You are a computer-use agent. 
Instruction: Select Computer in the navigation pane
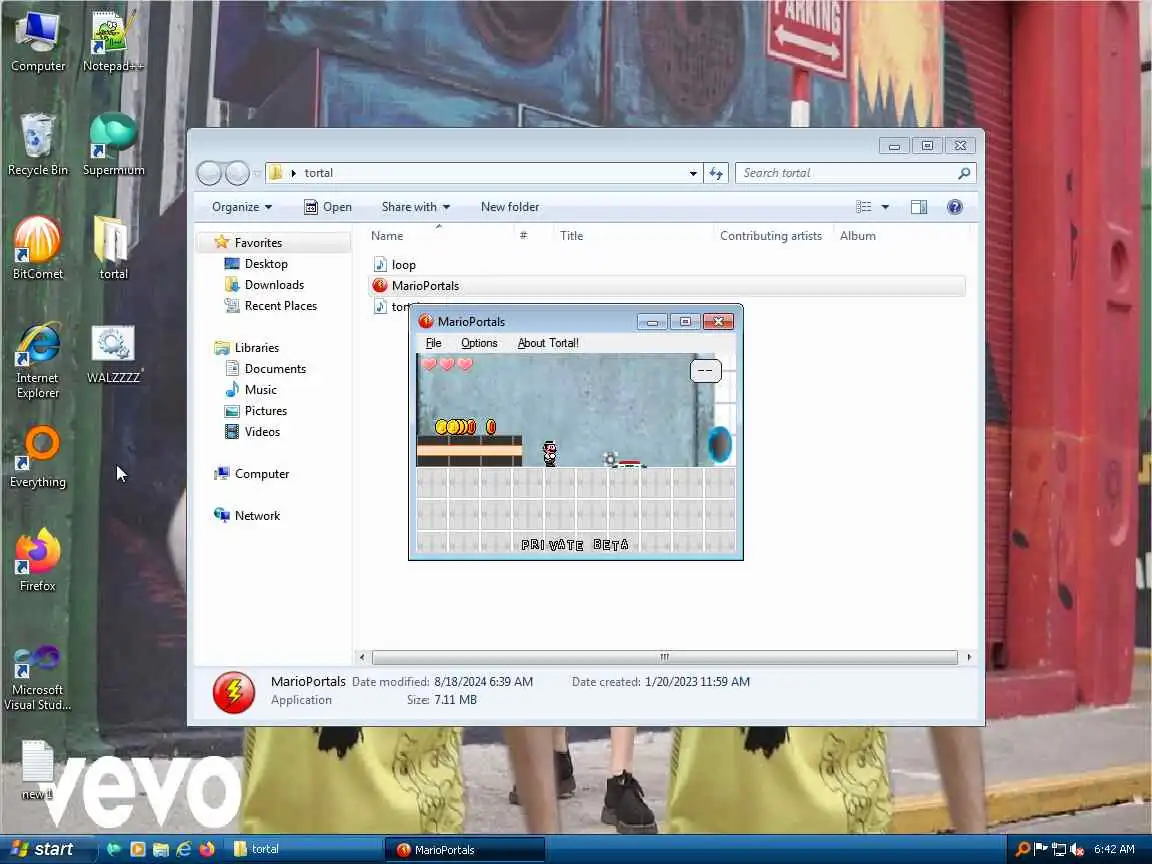pyautogui.click(x=262, y=474)
